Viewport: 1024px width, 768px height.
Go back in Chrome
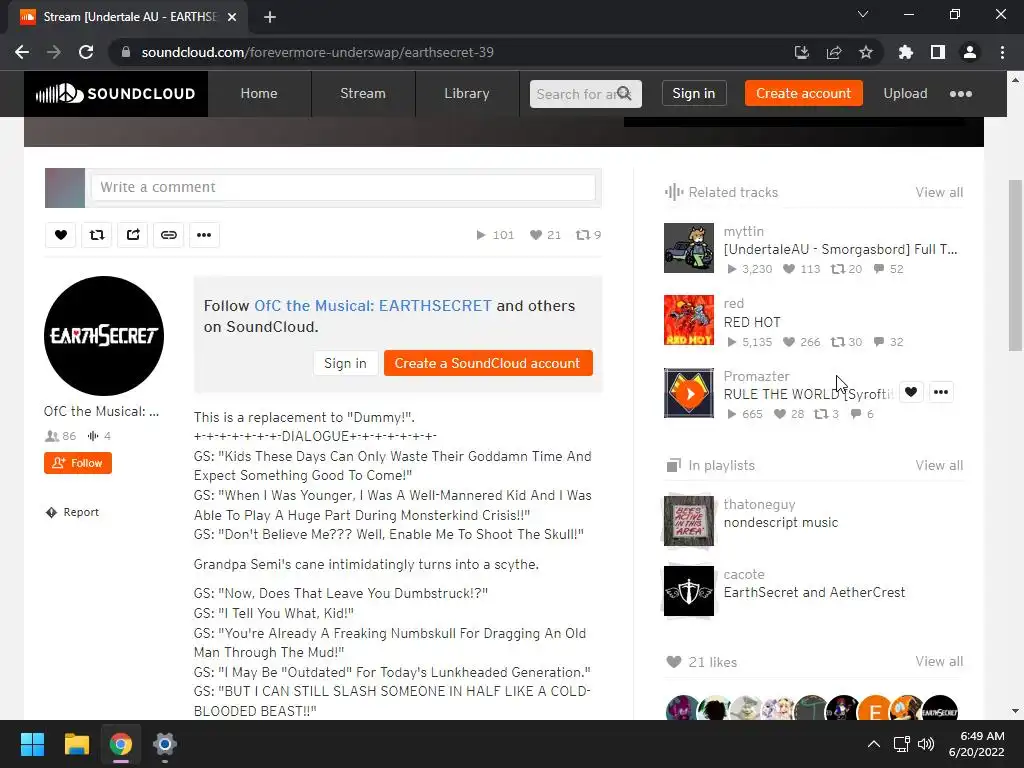tap(22, 52)
